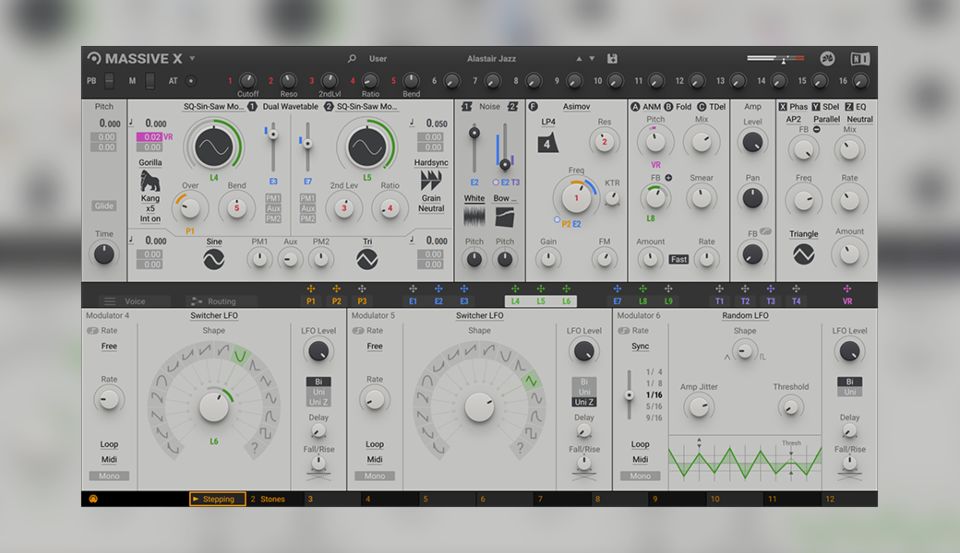The height and width of the screenshot is (553, 960).
Task: Click the save preset floppy disk icon
Action: click(x=612, y=59)
